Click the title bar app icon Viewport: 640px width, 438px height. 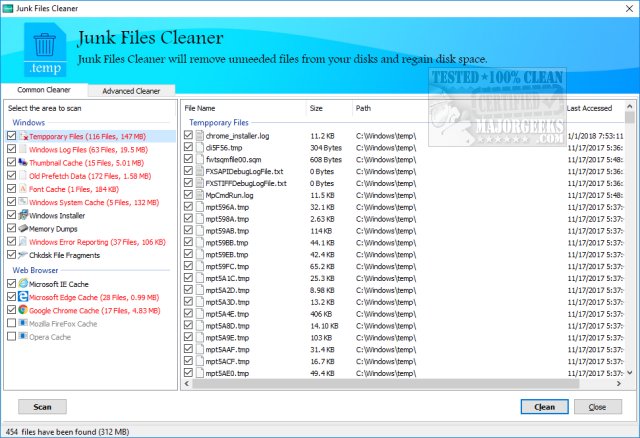pyautogui.click(x=7, y=8)
